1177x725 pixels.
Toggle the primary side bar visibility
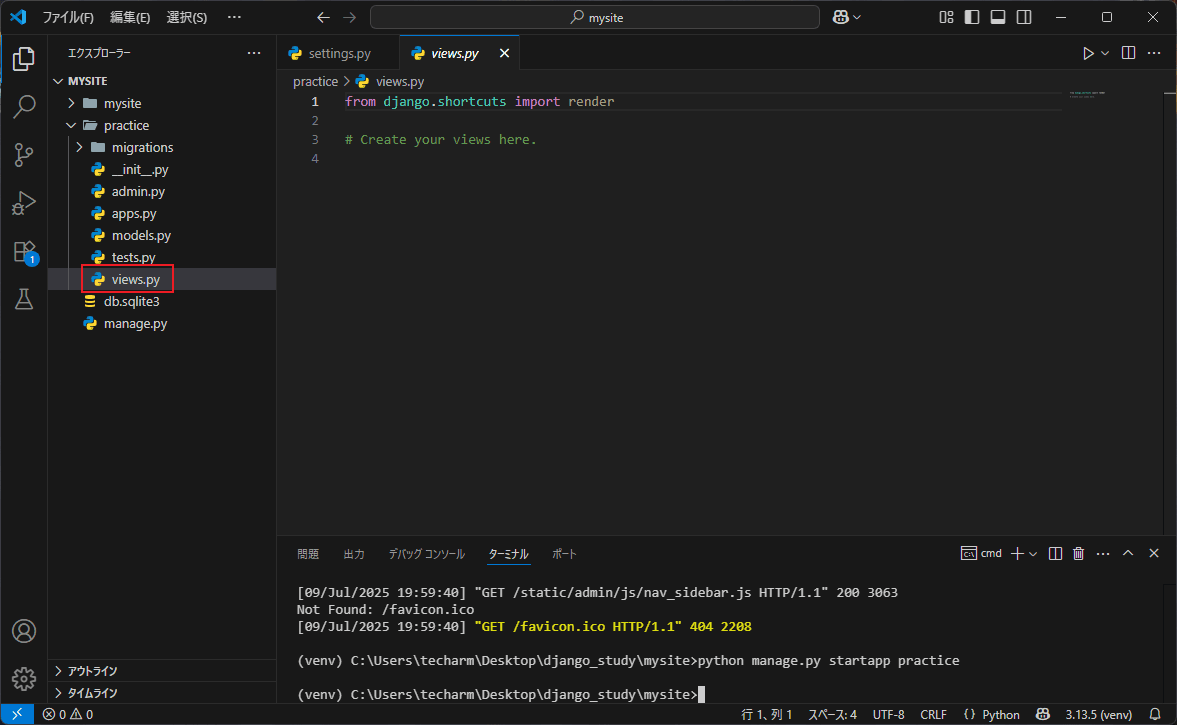click(972, 17)
